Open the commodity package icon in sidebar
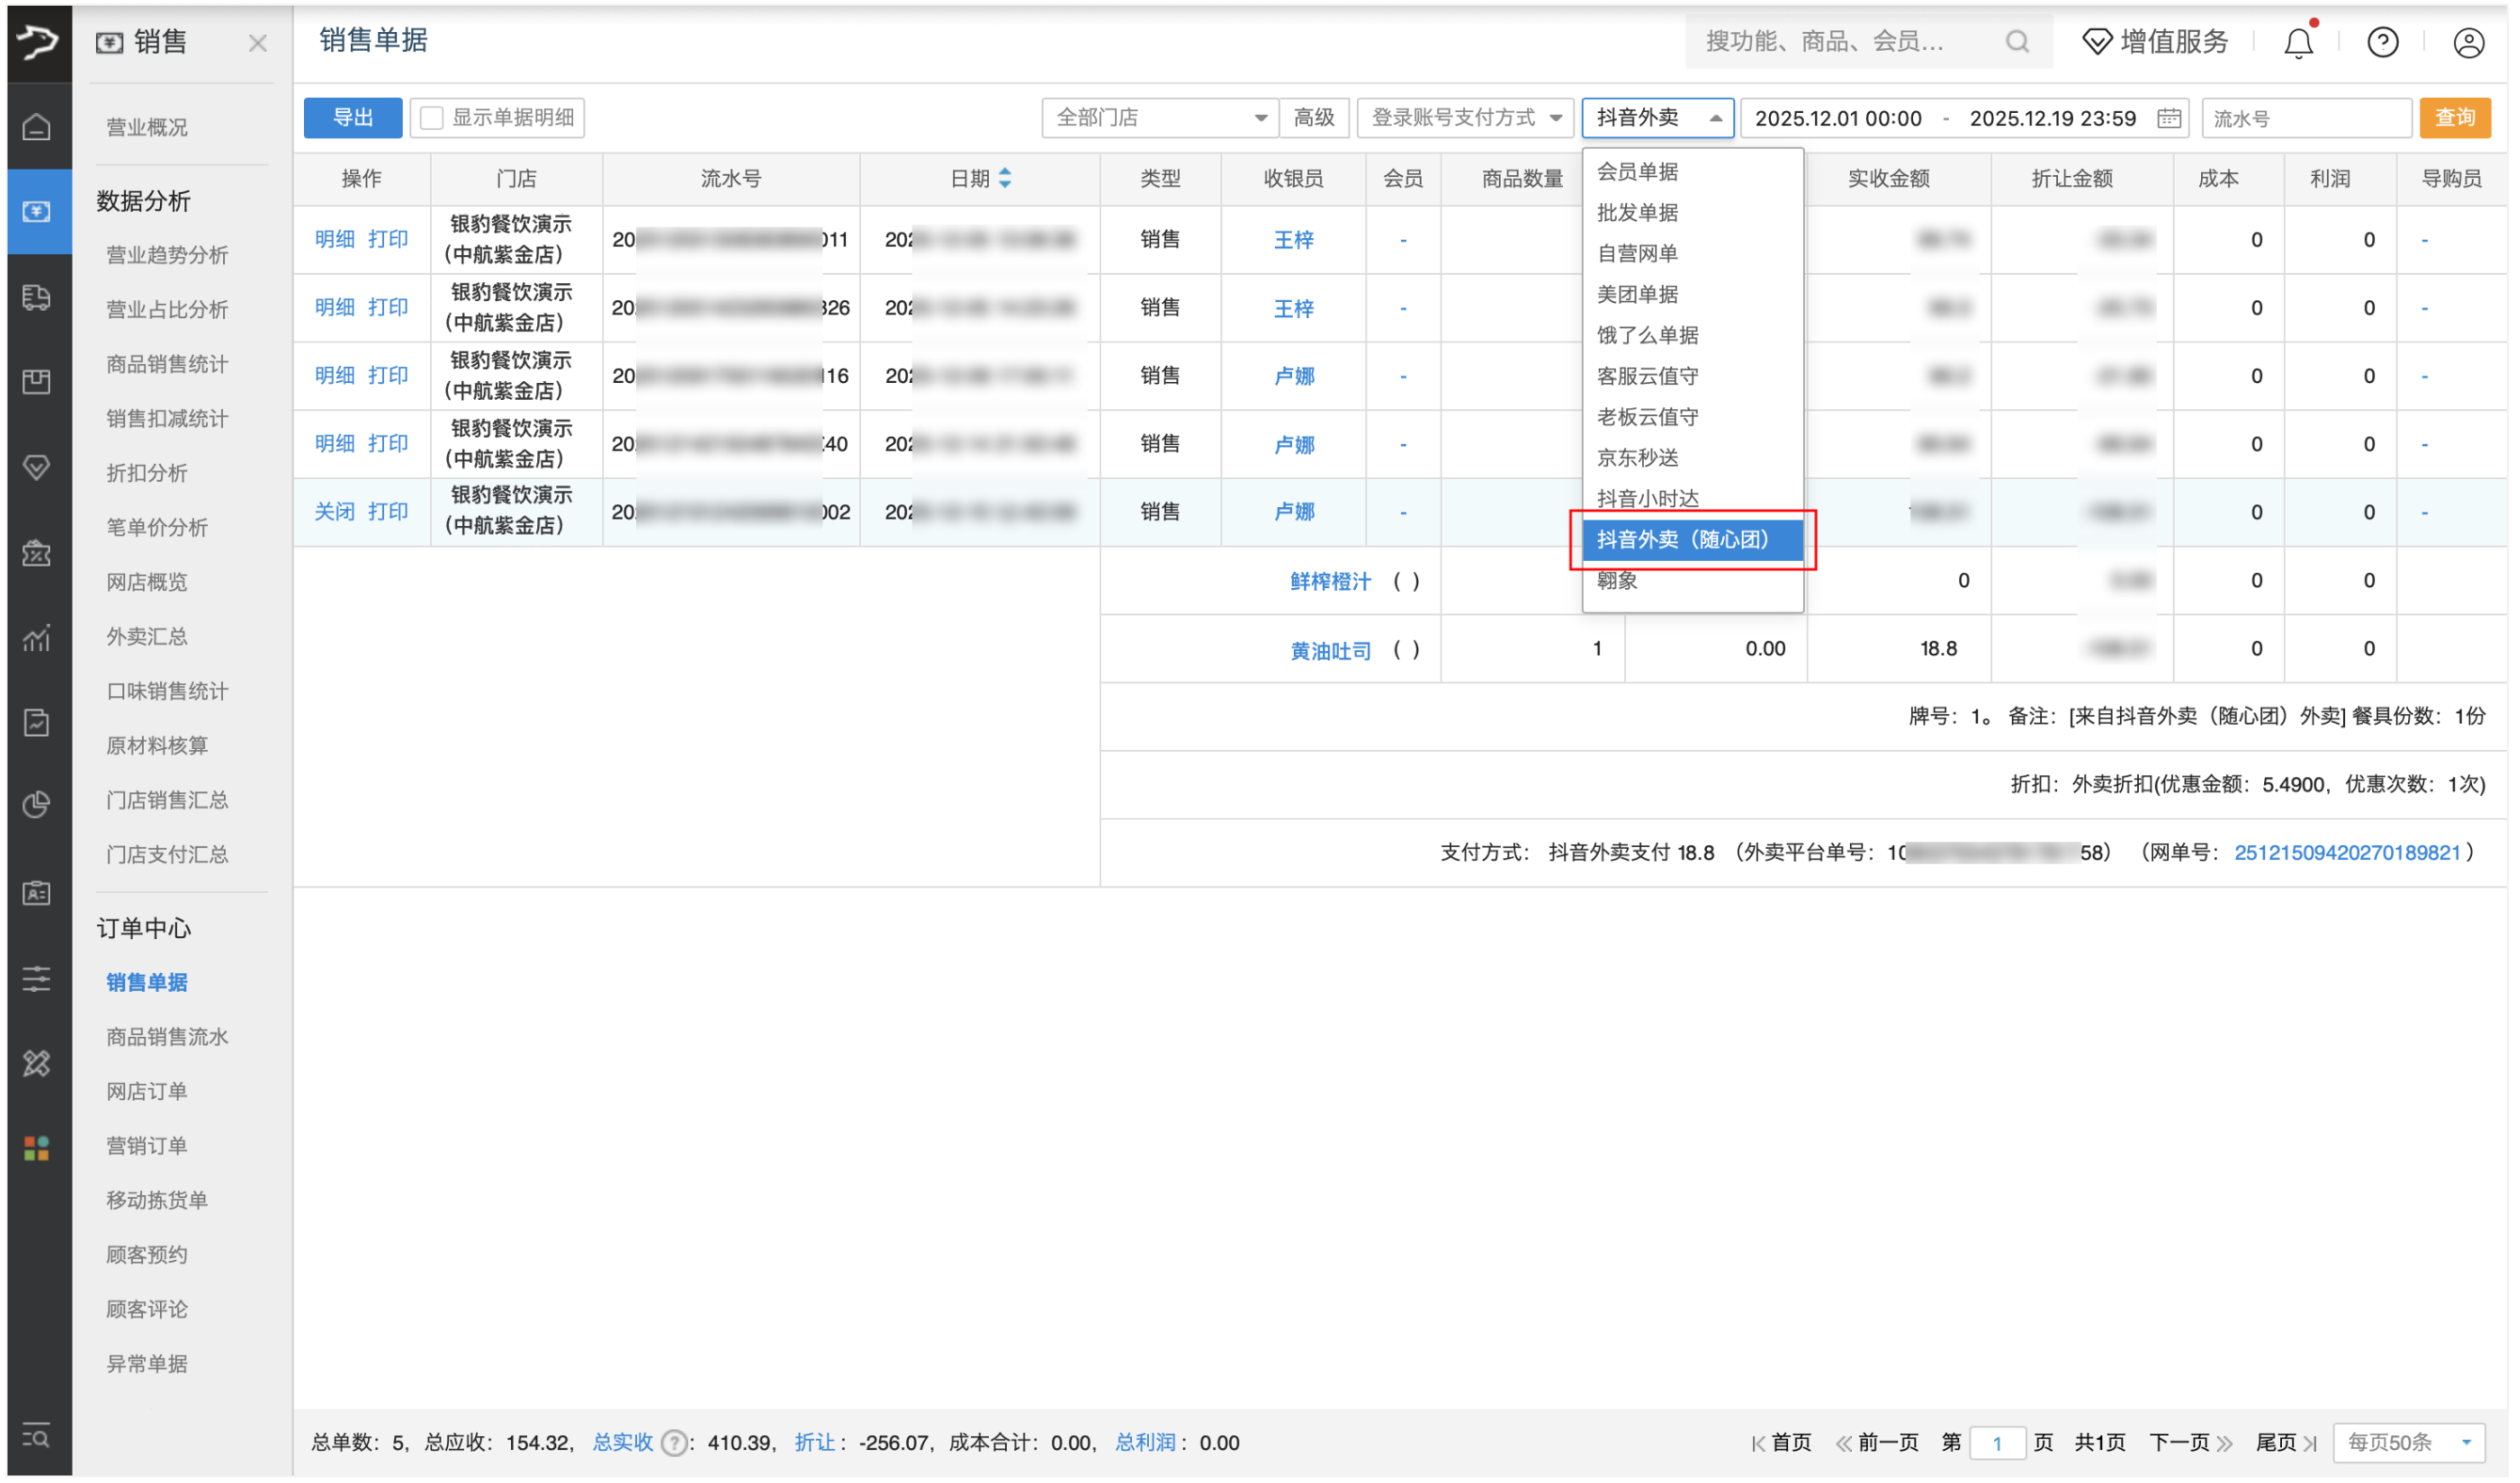Screen dimensions: 2520x1483 click(x=38, y=381)
